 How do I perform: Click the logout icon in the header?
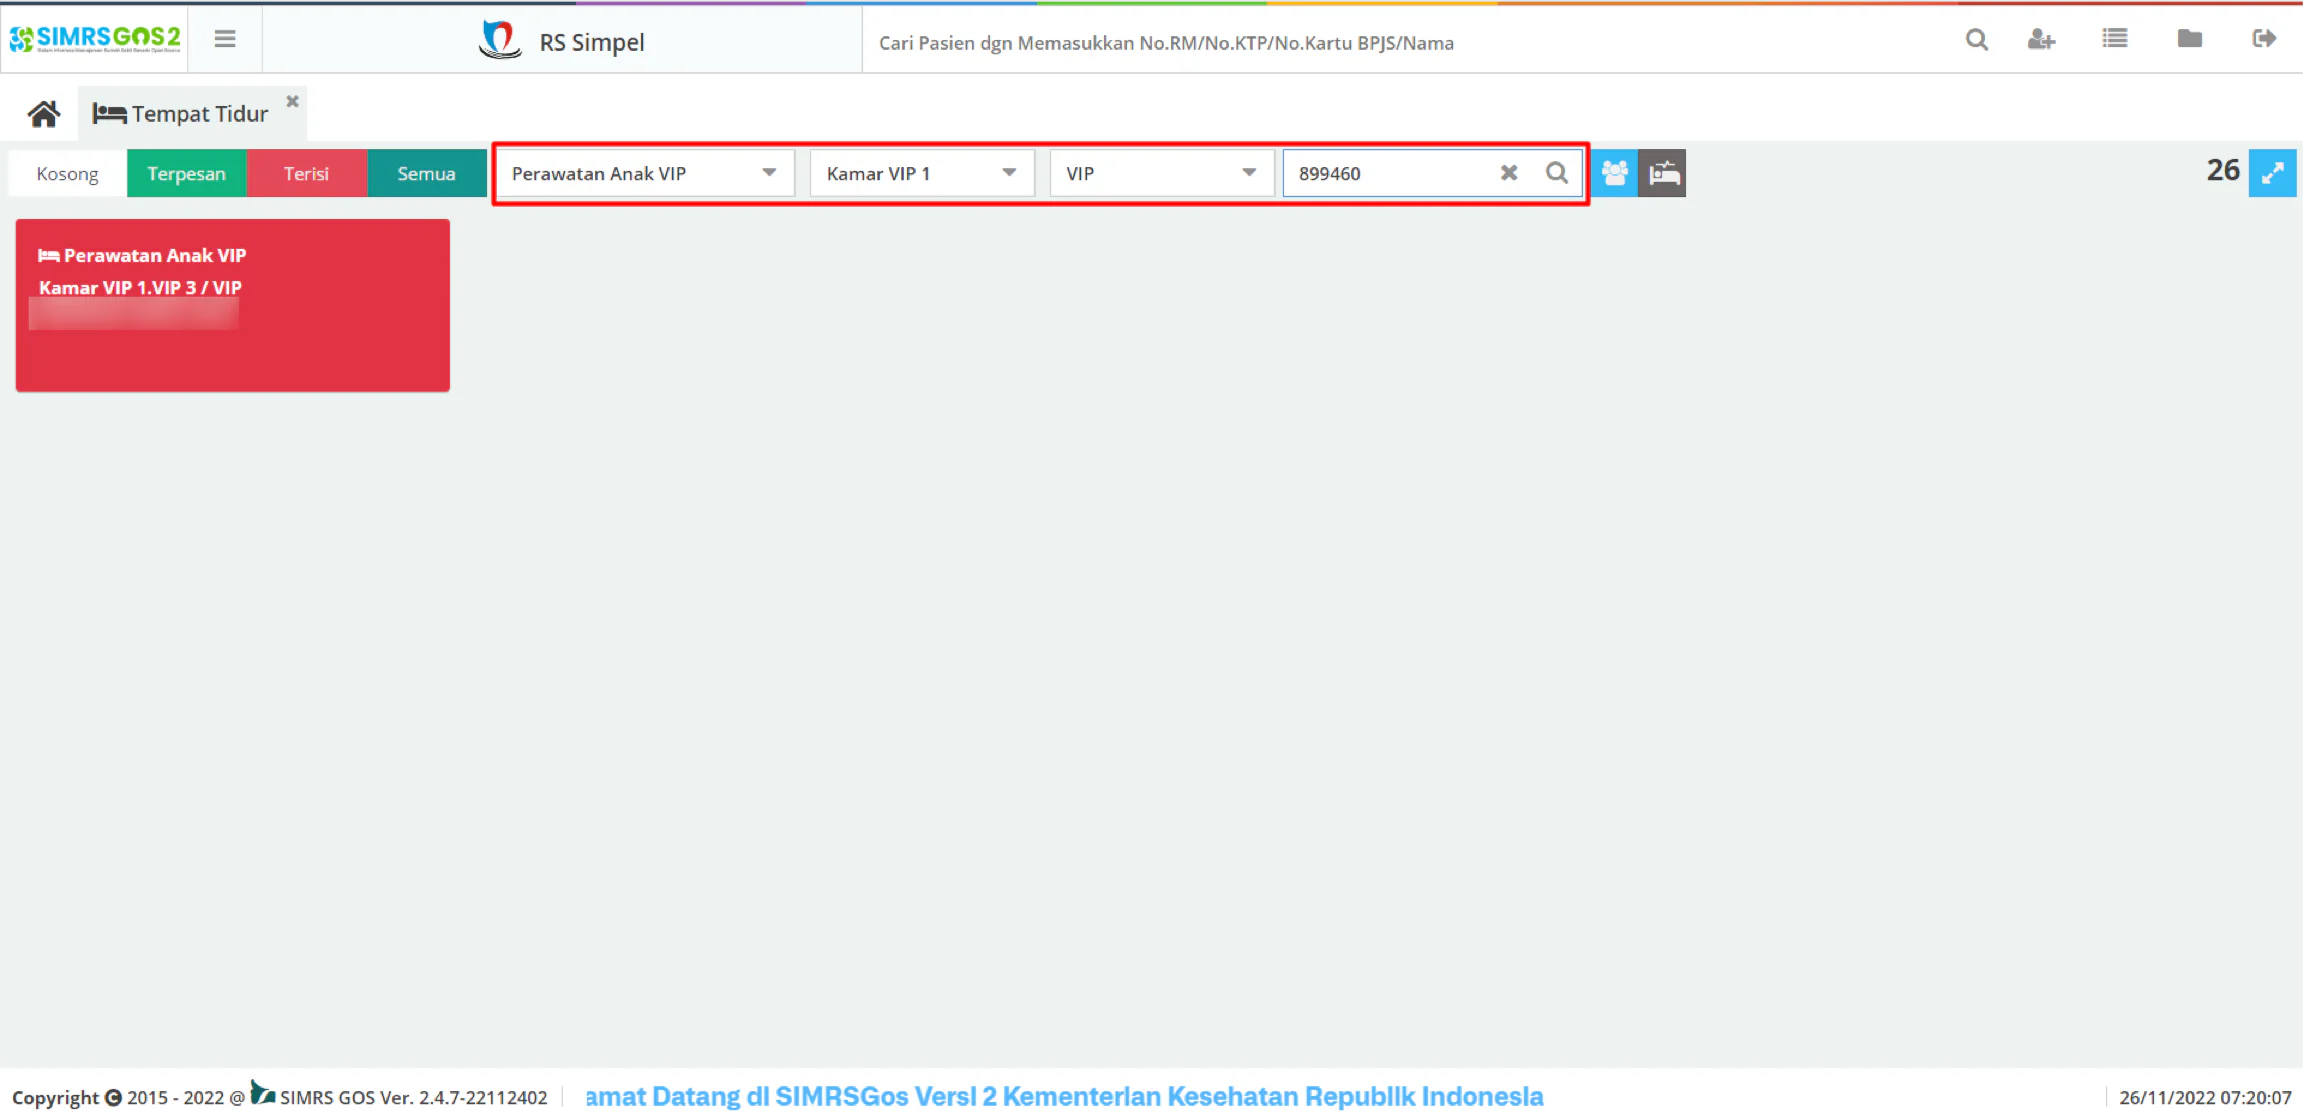tap(2264, 39)
